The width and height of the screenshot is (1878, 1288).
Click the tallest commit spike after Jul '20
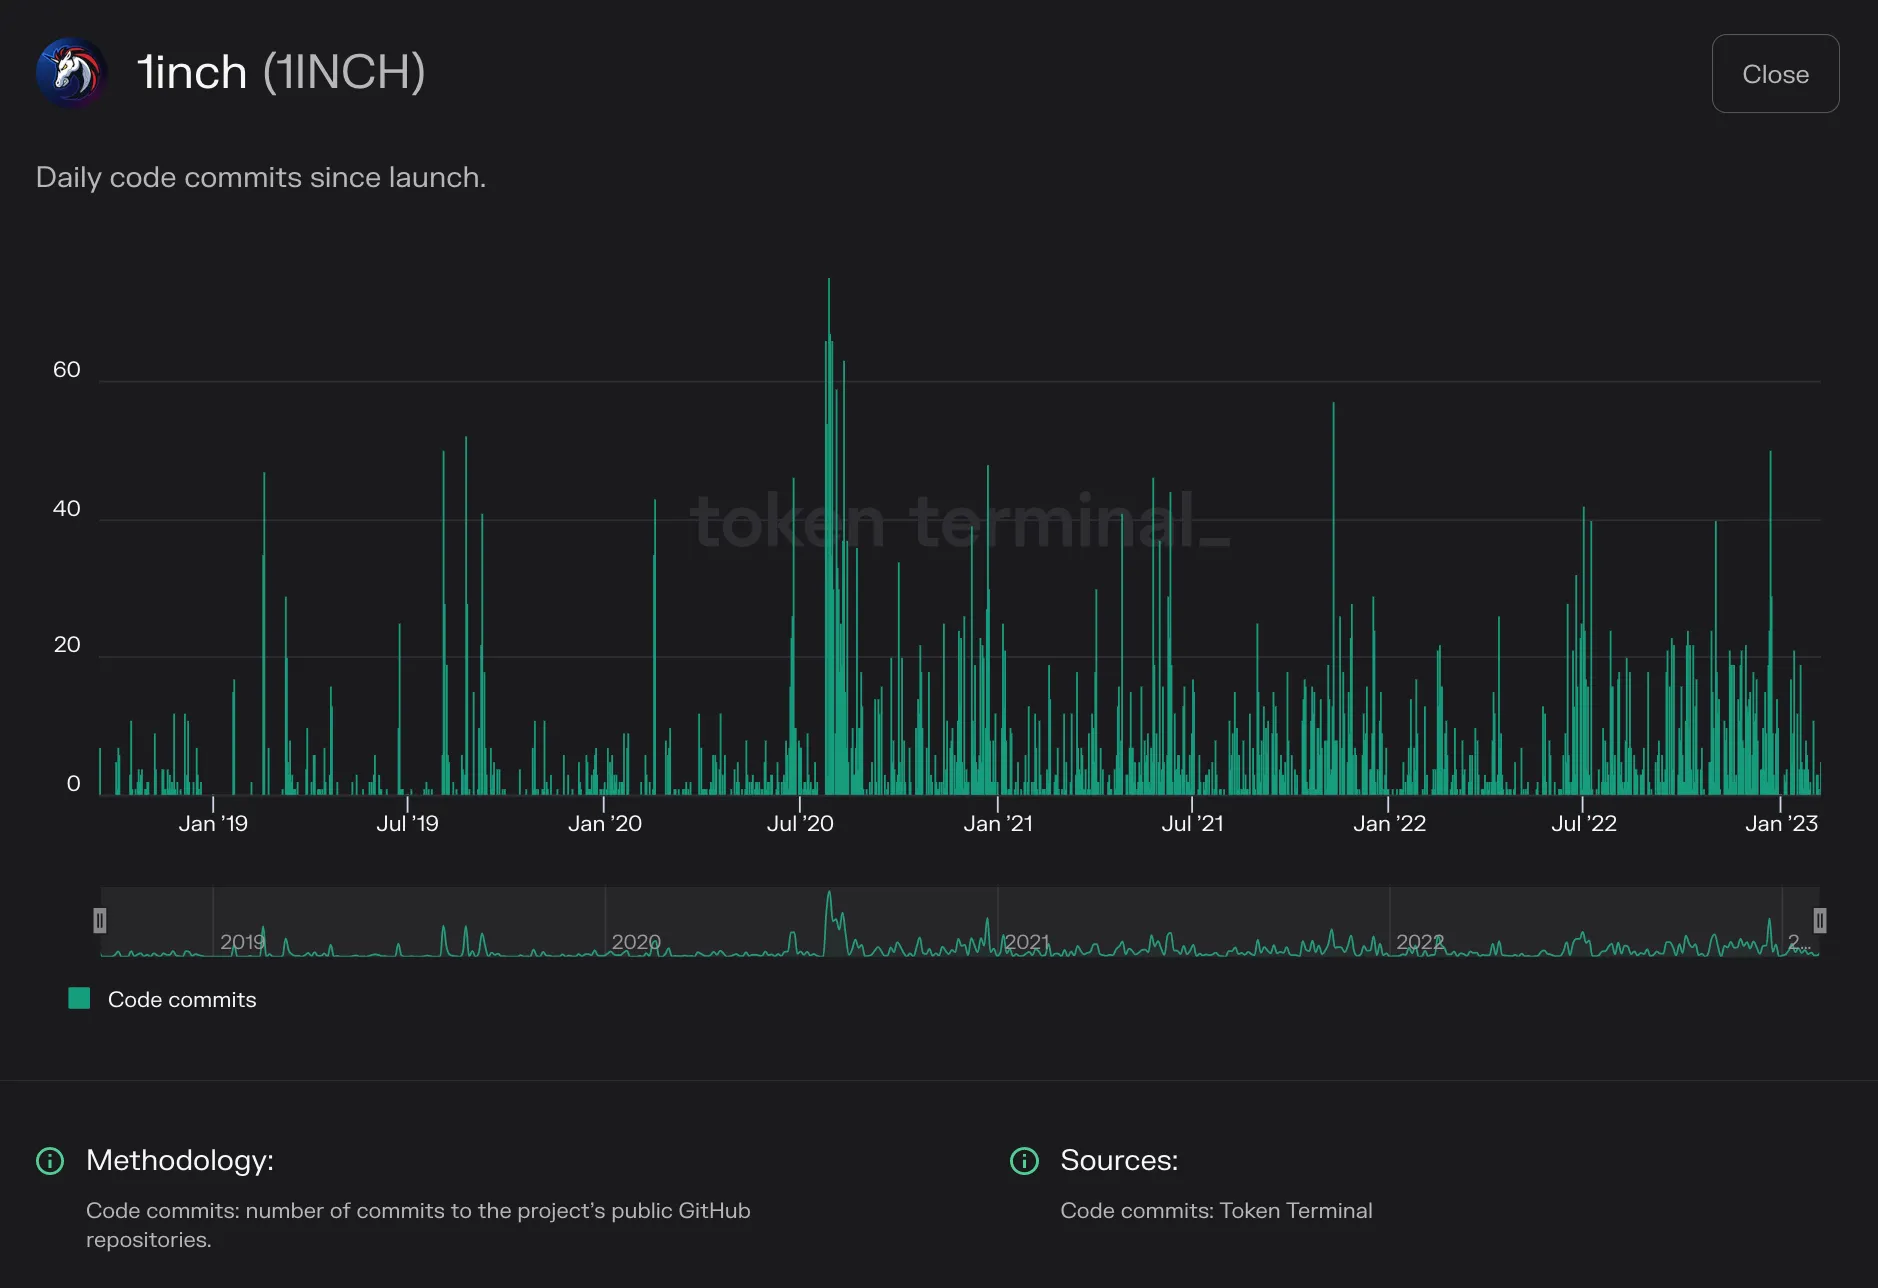828,536
